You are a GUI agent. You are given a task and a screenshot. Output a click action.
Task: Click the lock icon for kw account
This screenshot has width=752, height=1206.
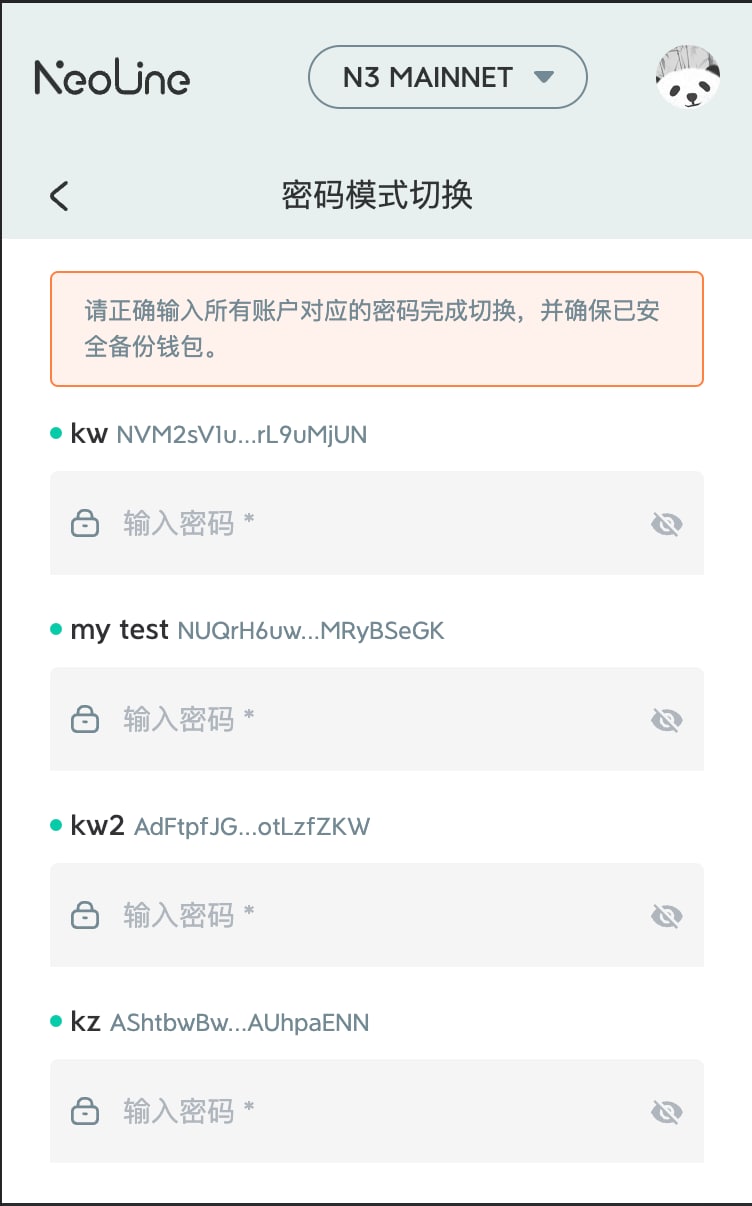(86, 523)
